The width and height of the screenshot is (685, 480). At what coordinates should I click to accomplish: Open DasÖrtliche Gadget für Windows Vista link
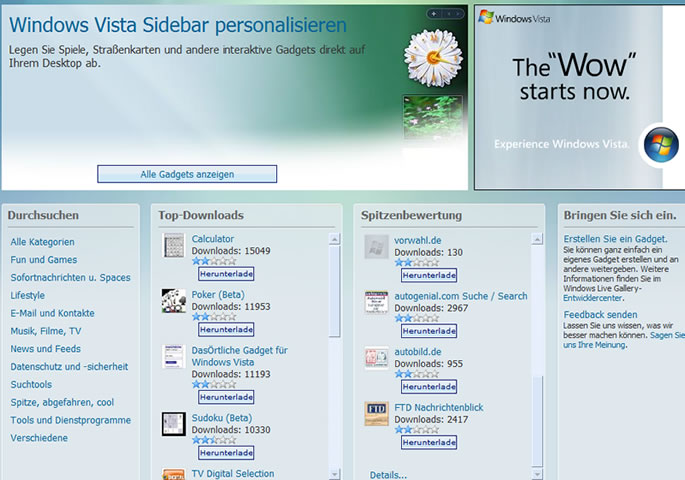coord(239,356)
